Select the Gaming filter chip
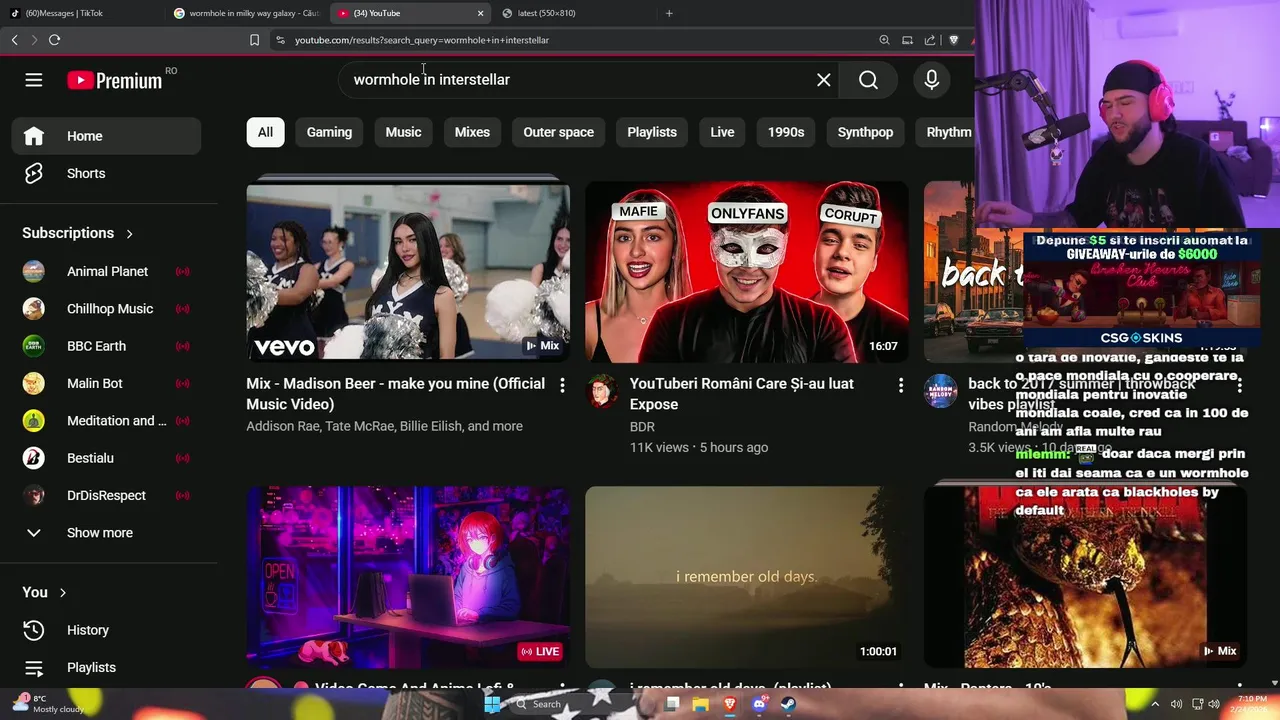The image size is (1280, 720). [329, 132]
